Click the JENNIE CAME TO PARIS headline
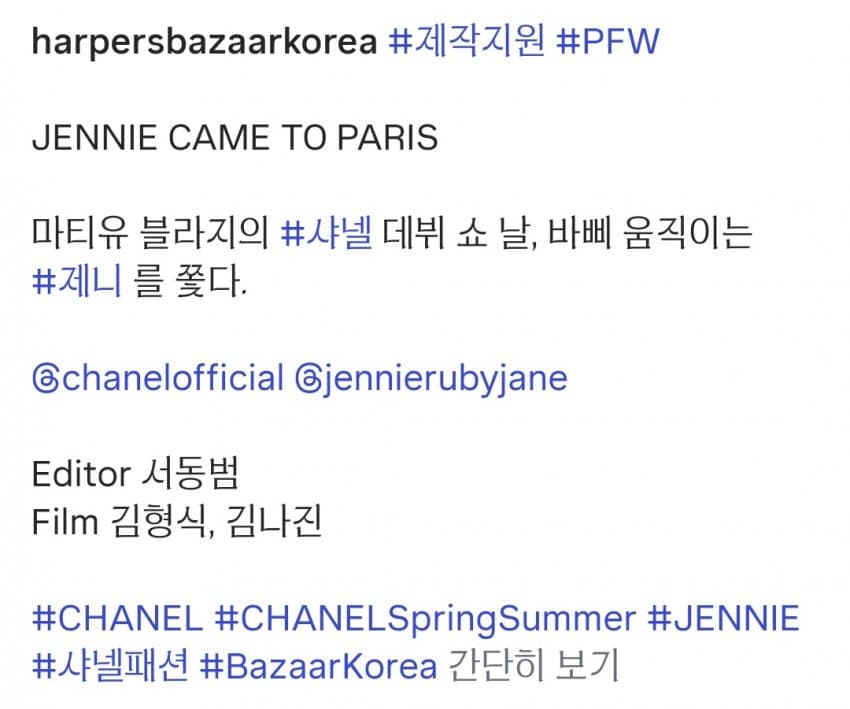Viewport: 850px width, 709px height. click(235, 137)
